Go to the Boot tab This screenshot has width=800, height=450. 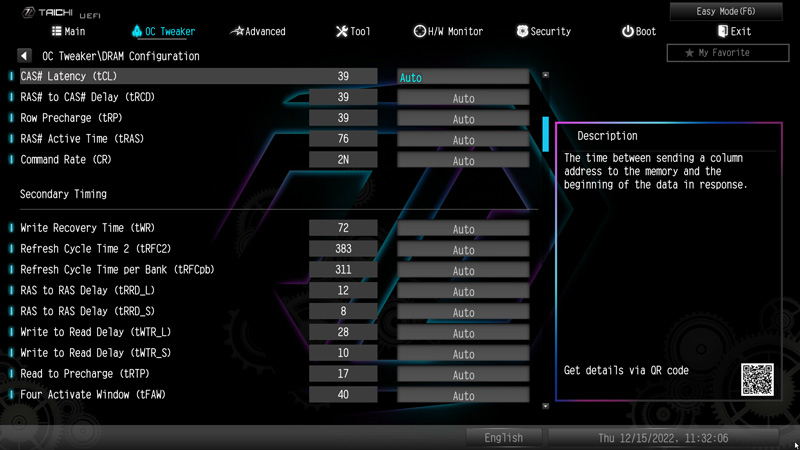point(639,32)
